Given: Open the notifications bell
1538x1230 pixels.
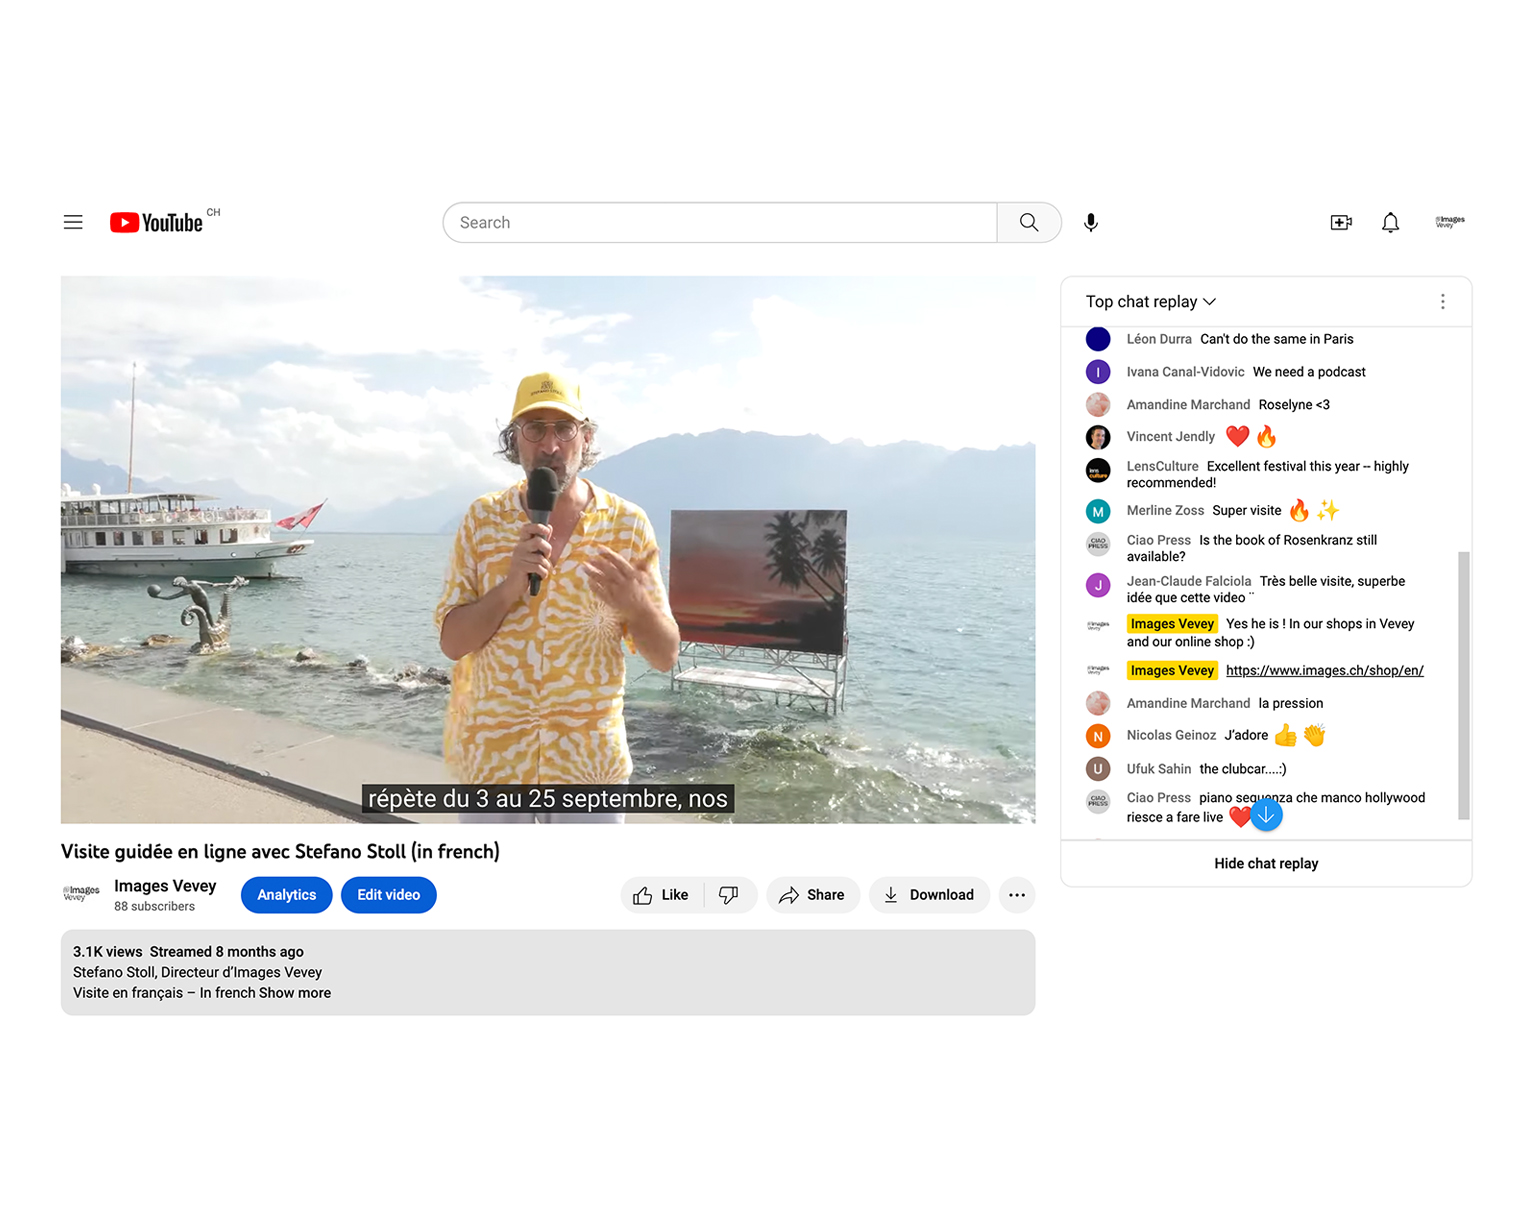Looking at the screenshot, I should 1390,222.
